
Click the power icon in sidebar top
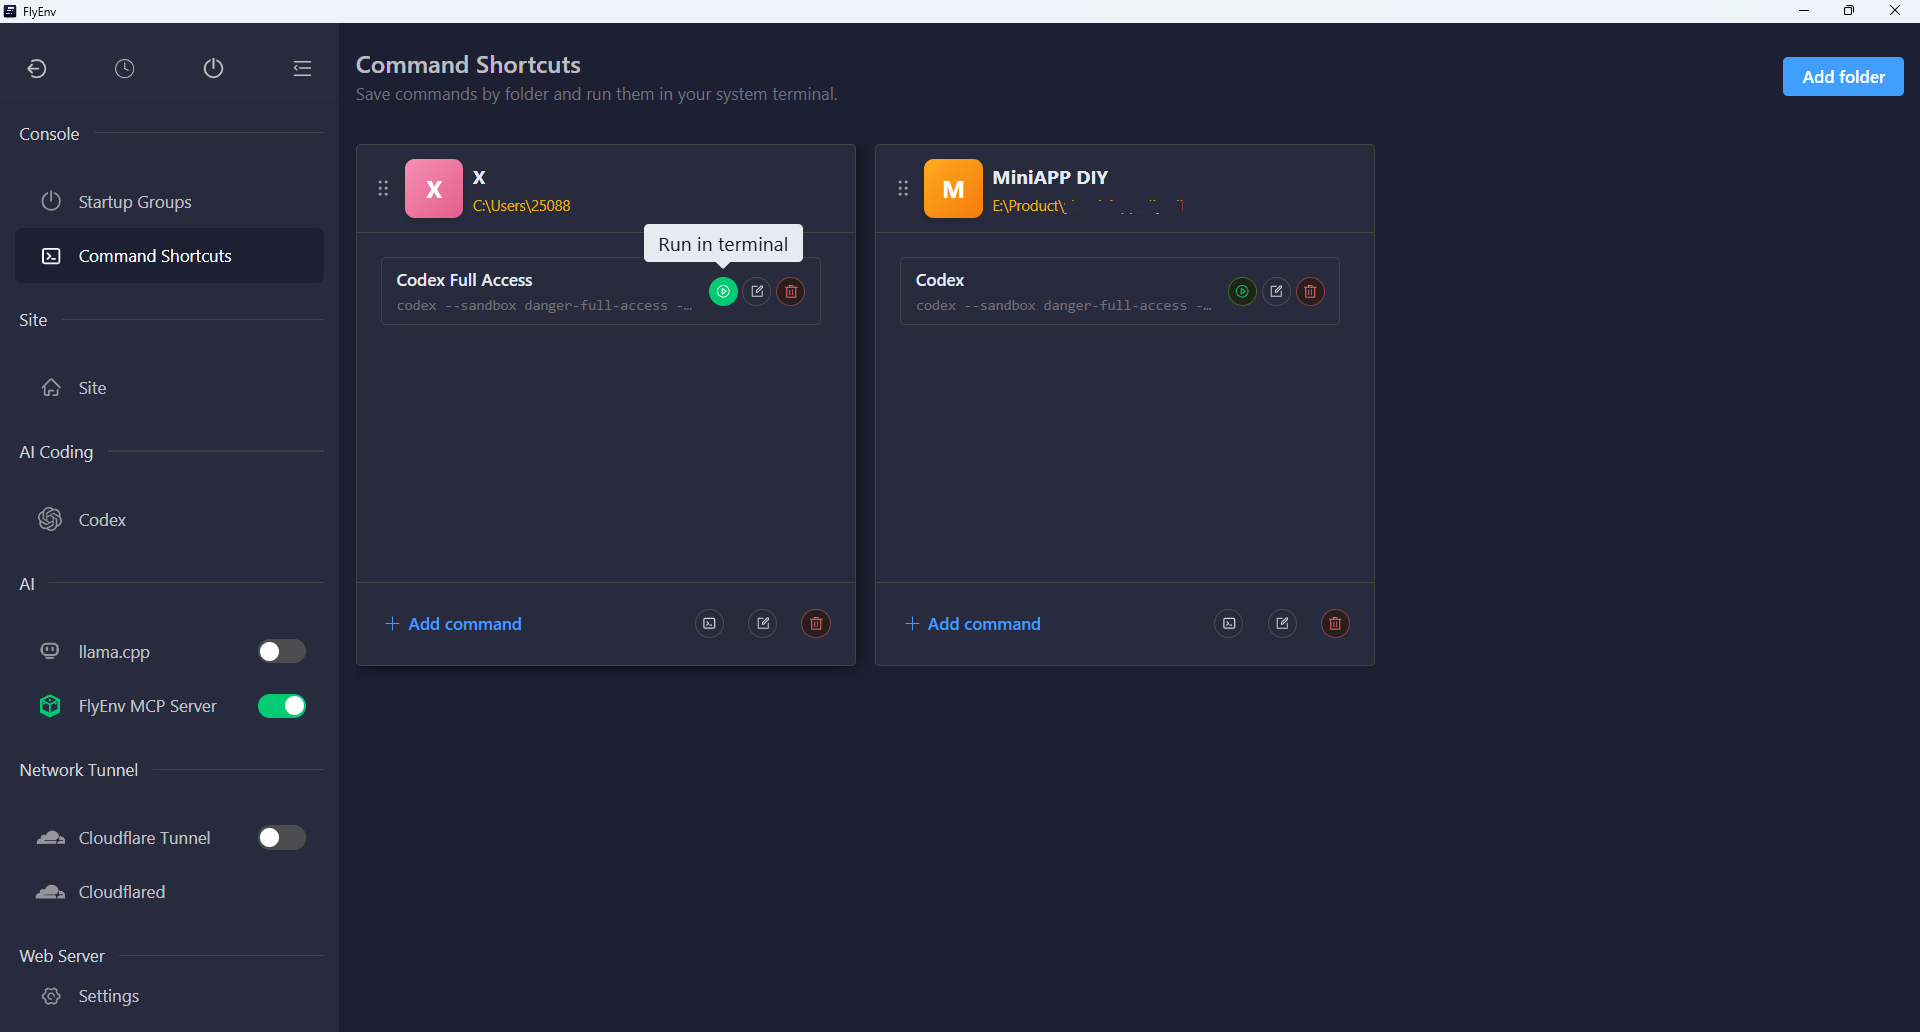213,68
